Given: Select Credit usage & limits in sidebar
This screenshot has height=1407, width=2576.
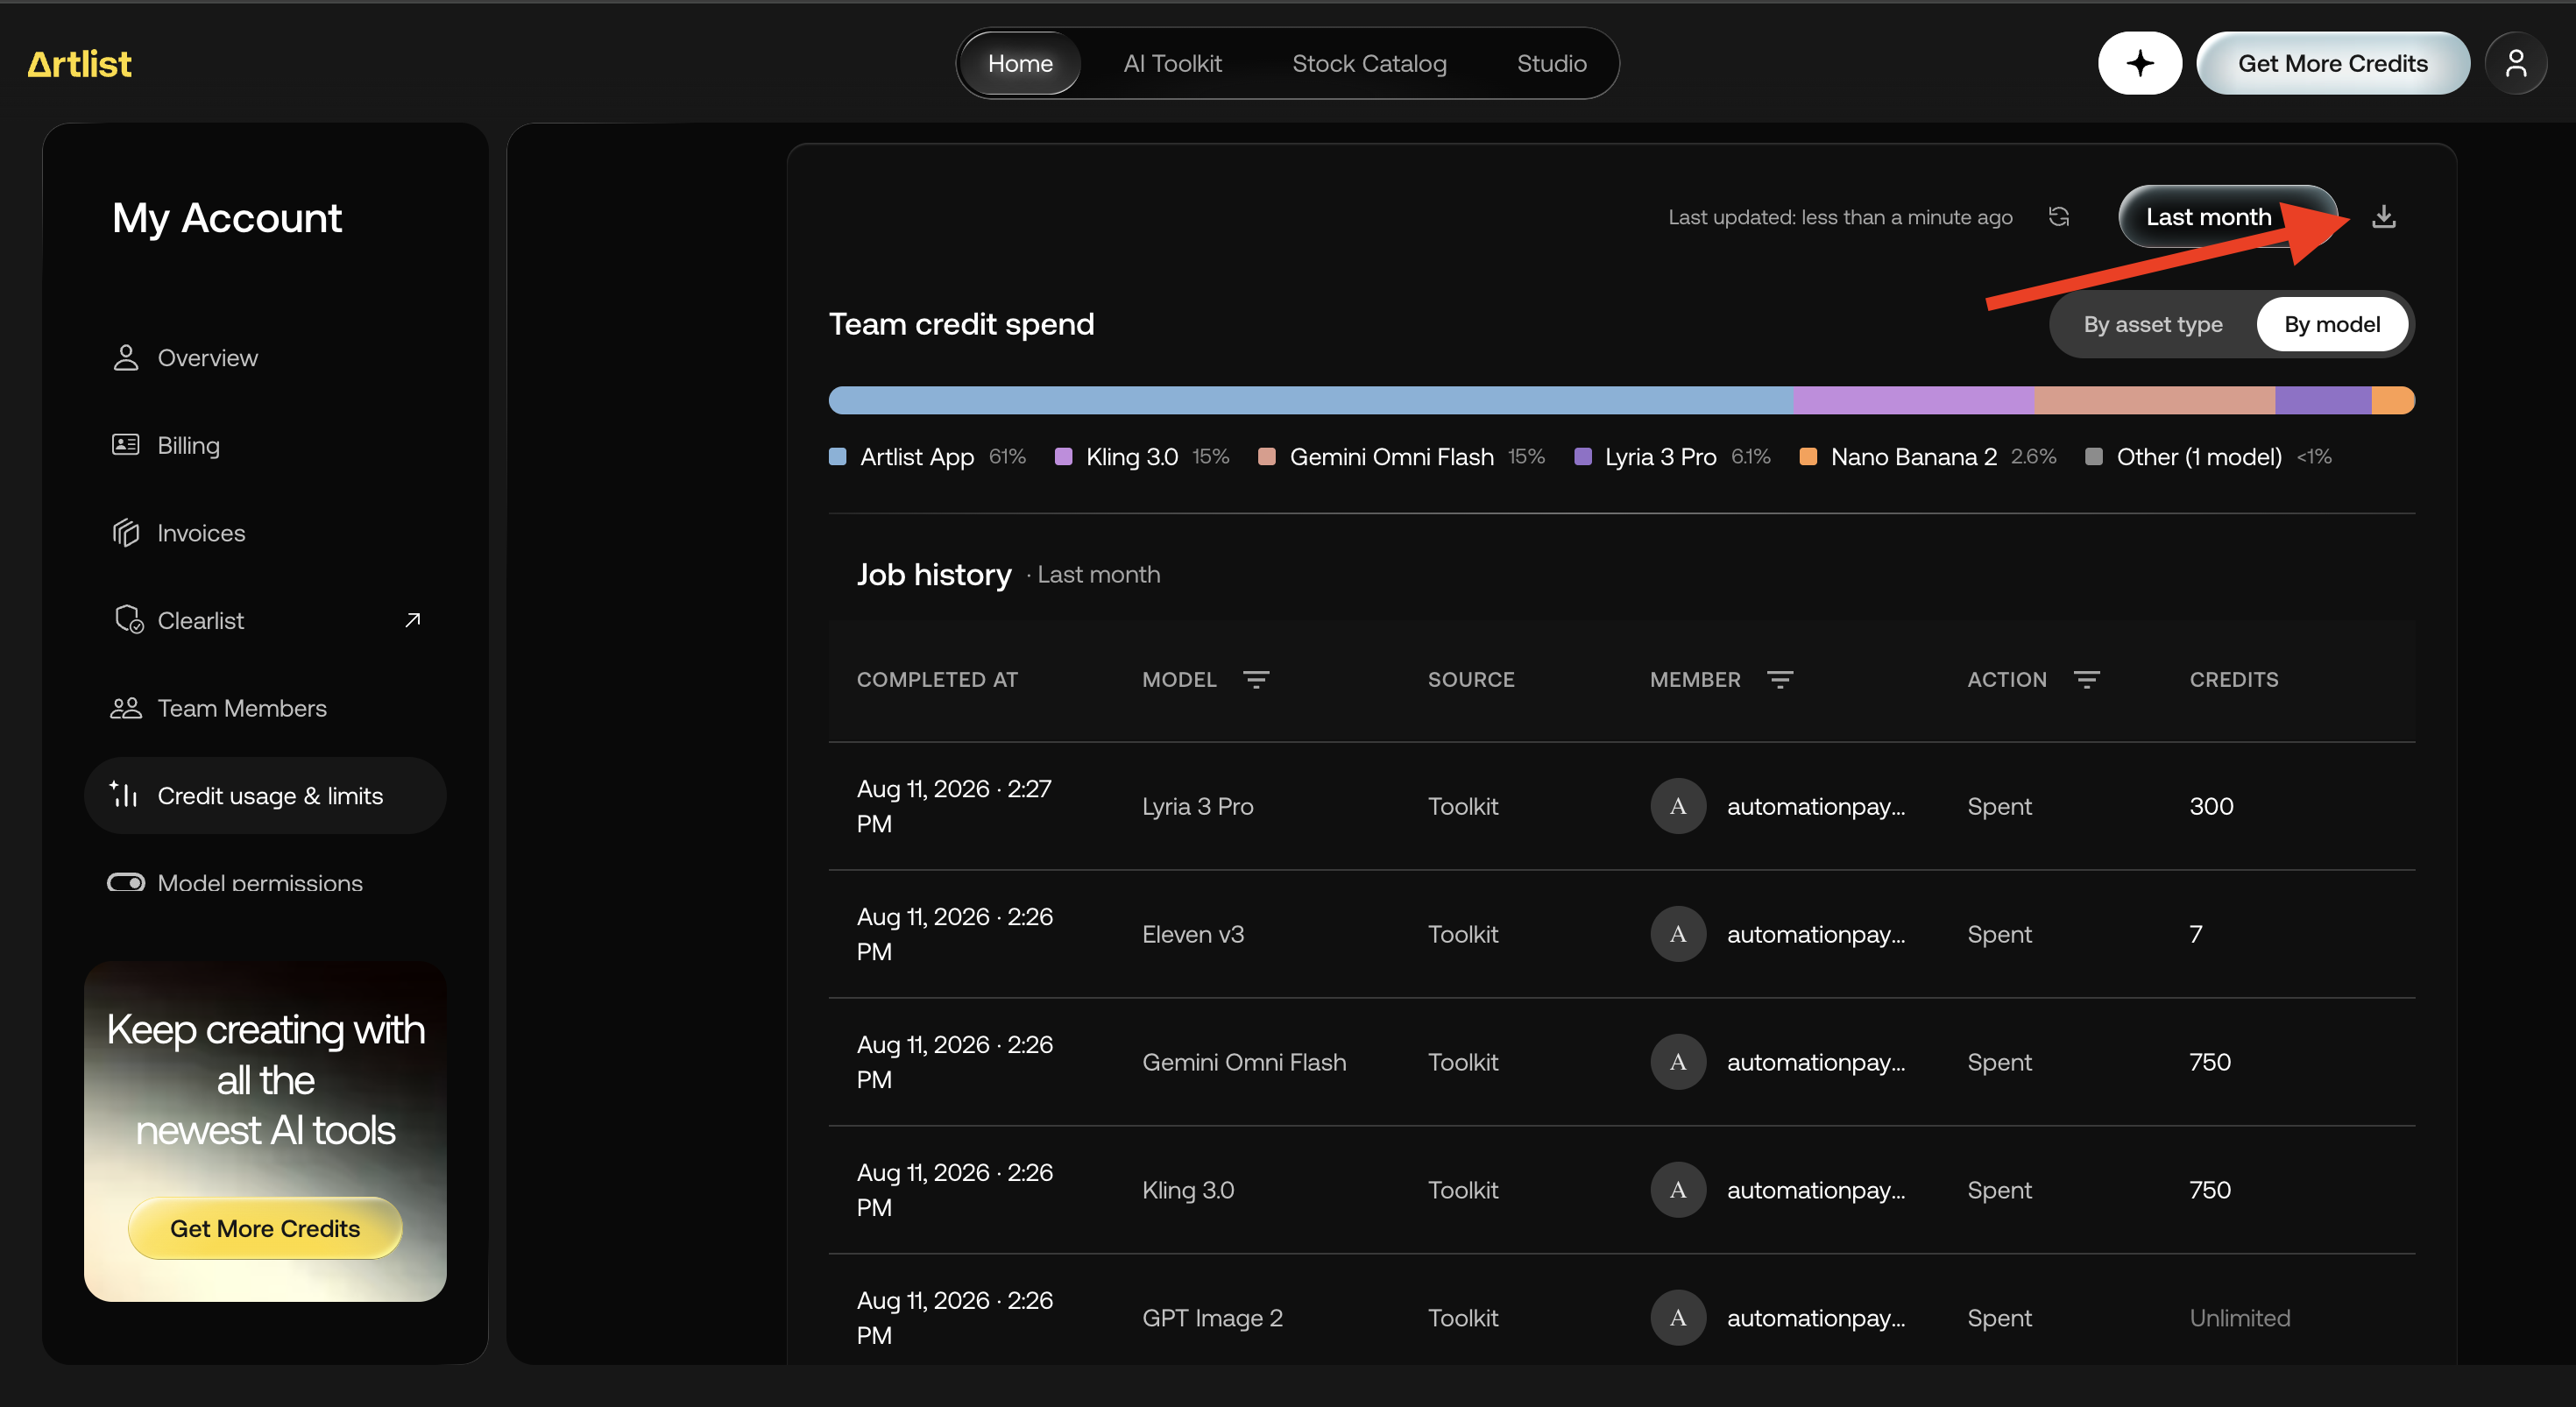Looking at the screenshot, I should pyautogui.click(x=265, y=795).
